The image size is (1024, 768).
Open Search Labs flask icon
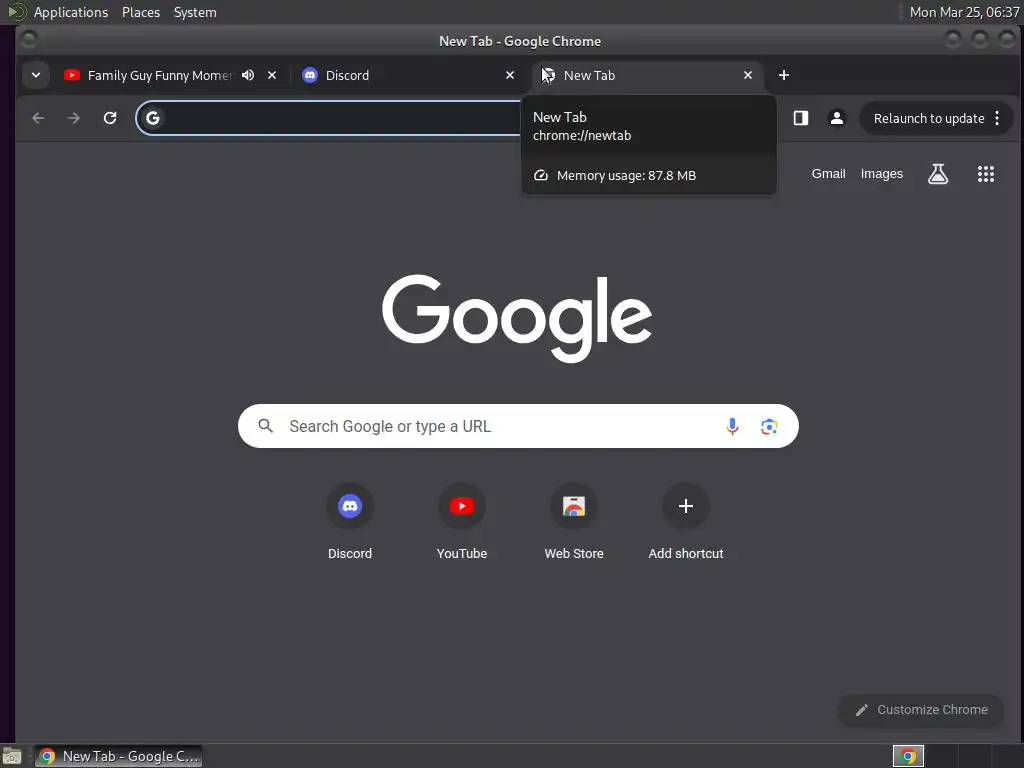click(938, 174)
